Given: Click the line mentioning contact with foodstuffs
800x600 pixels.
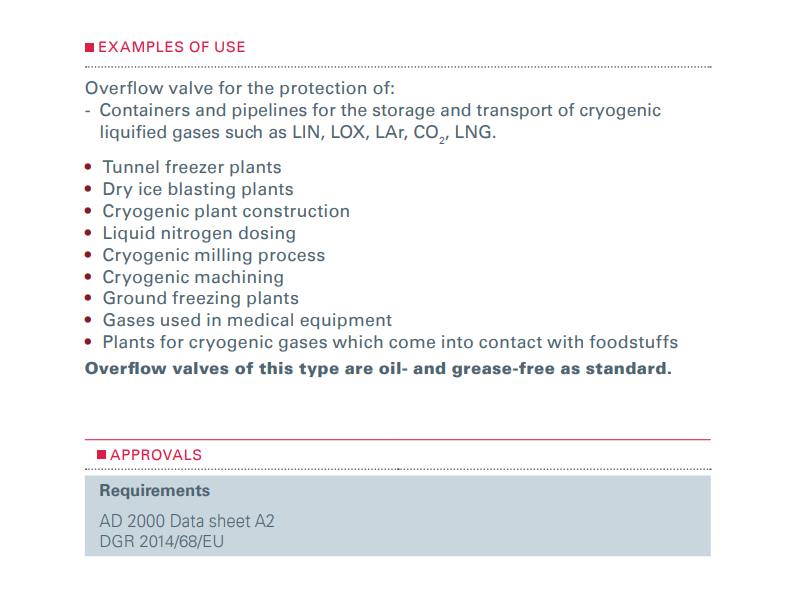Looking at the screenshot, I should coord(390,342).
